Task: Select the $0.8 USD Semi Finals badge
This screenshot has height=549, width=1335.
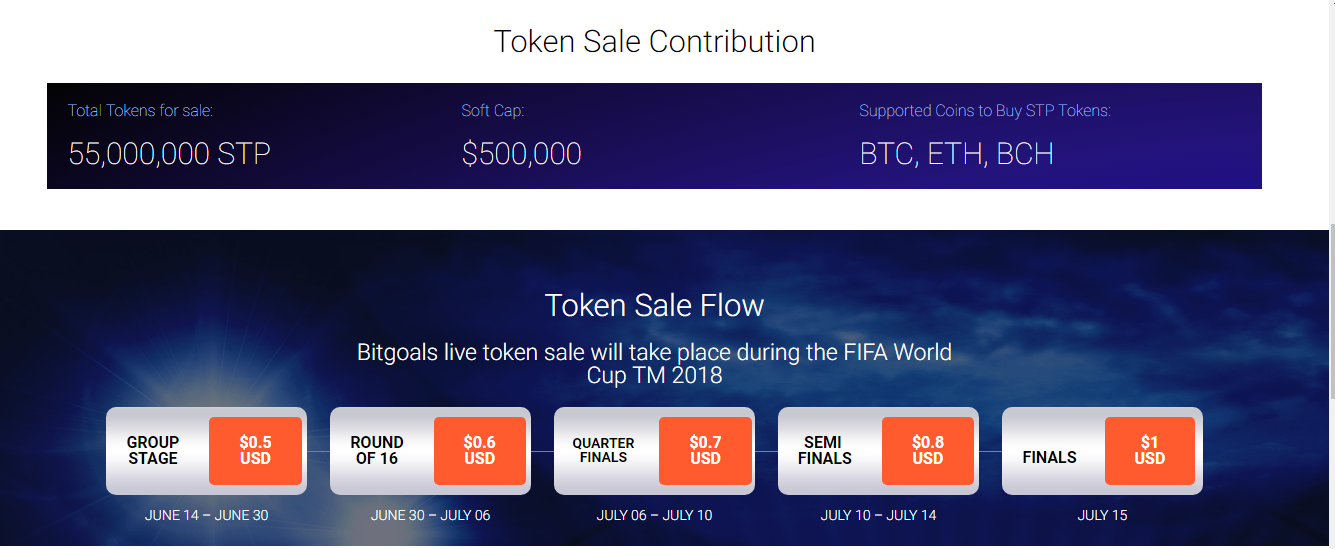Action: (x=928, y=451)
